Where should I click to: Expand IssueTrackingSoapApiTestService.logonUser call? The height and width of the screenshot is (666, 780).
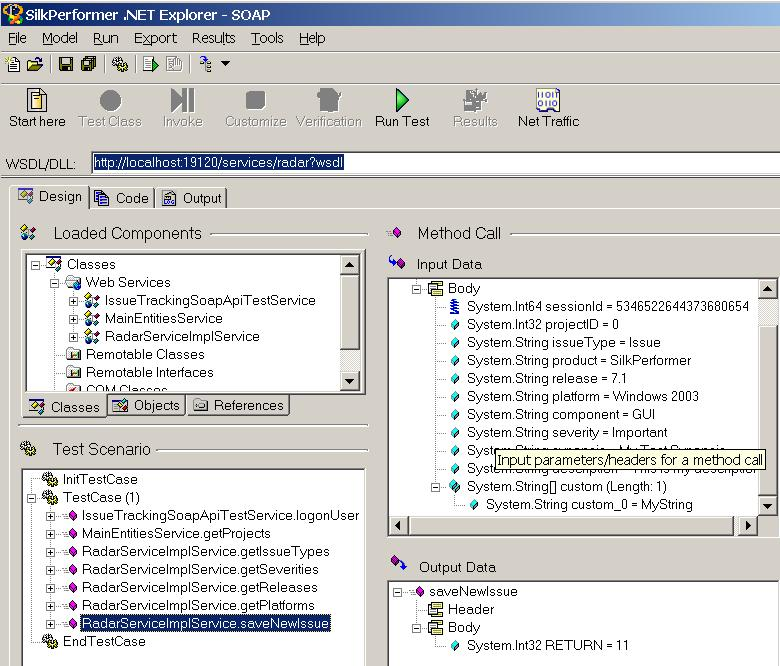(x=50, y=516)
